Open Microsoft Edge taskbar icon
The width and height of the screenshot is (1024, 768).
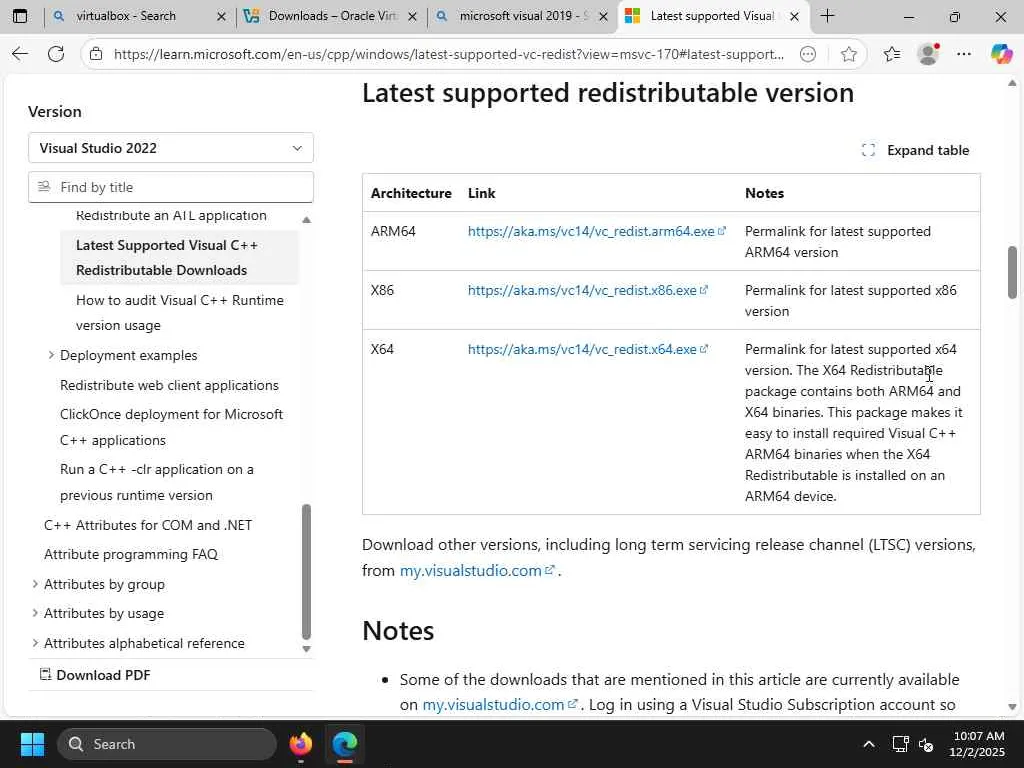[345, 744]
